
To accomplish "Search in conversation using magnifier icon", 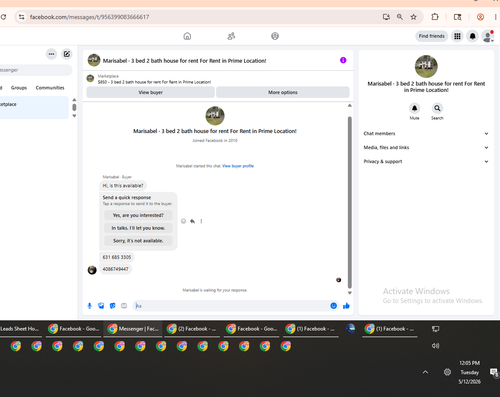I will click(437, 108).
